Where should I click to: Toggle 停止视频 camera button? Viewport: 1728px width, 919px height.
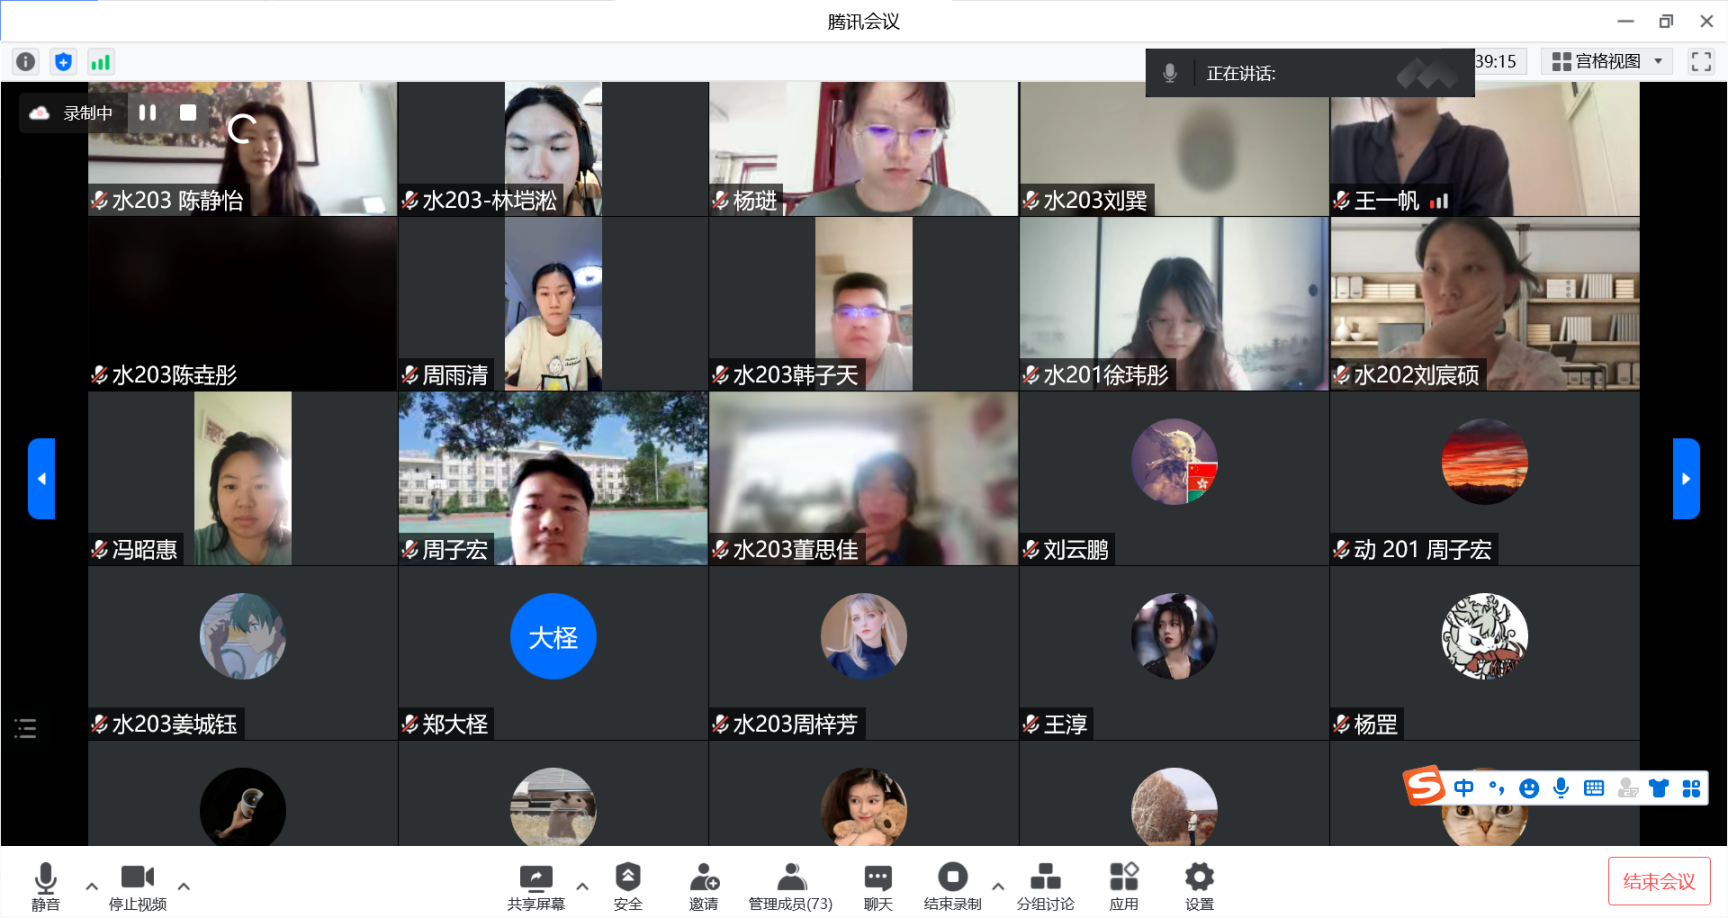pos(137,885)
